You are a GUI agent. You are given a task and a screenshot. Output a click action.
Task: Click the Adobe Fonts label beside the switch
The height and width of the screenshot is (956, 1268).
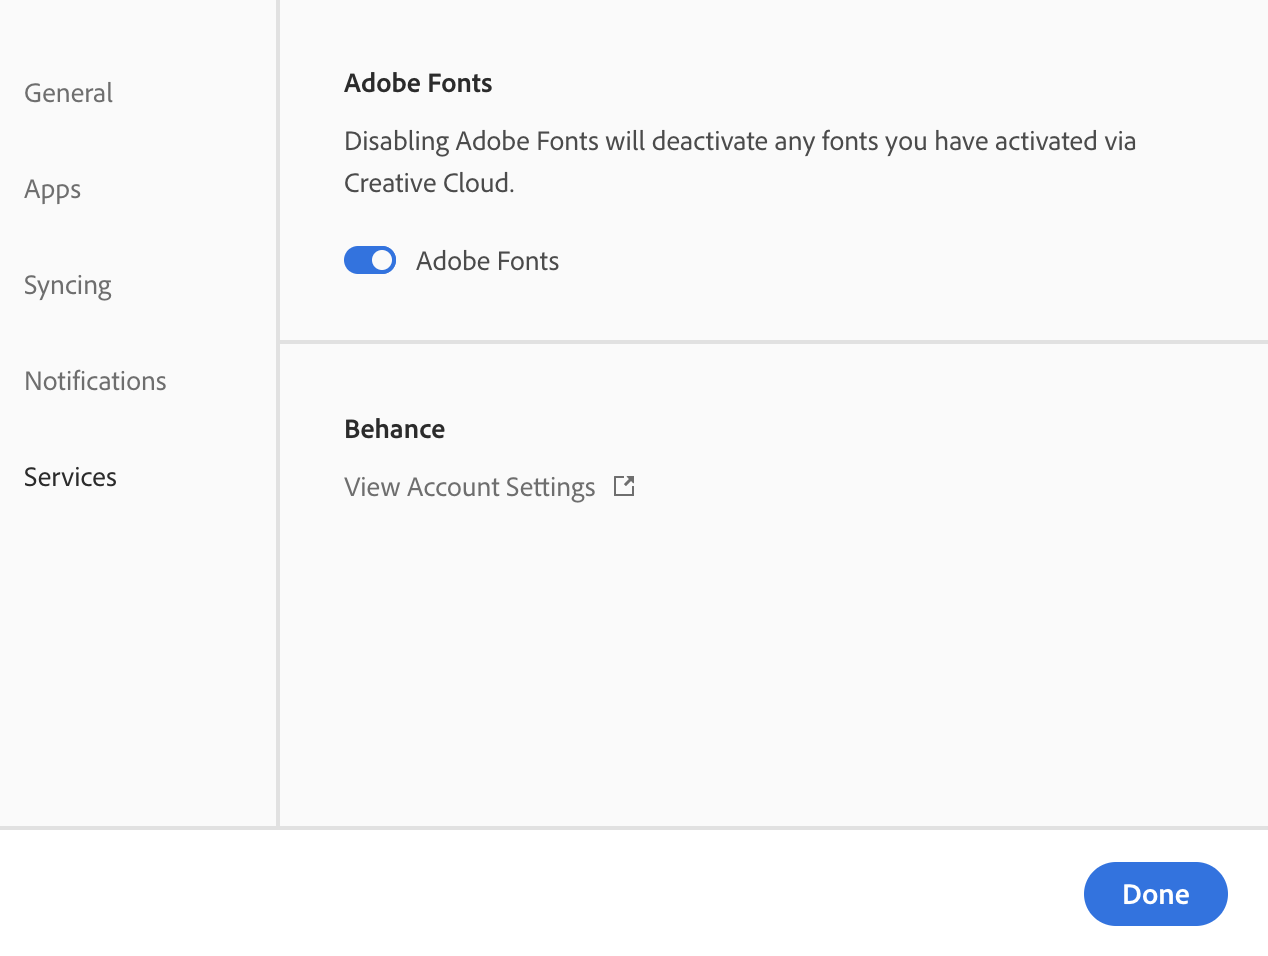point(487,261)
